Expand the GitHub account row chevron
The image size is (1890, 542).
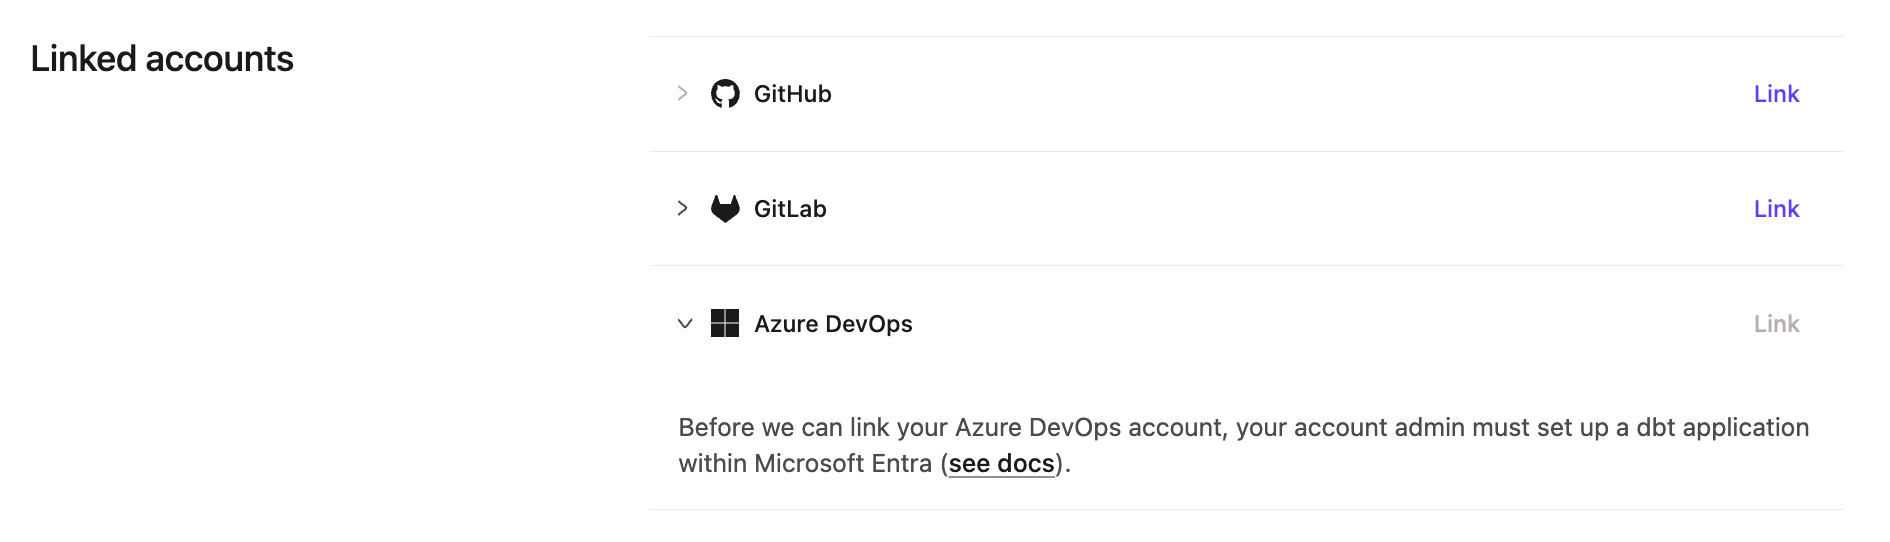(683, 94)
